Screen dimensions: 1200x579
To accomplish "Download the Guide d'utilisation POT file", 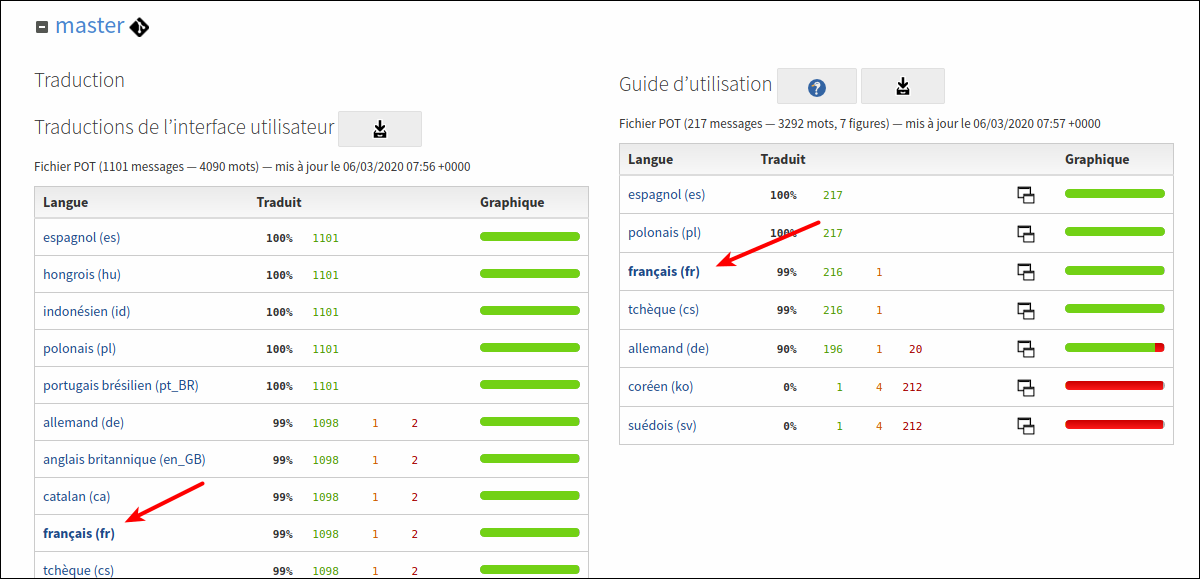I will pos(902,87).
